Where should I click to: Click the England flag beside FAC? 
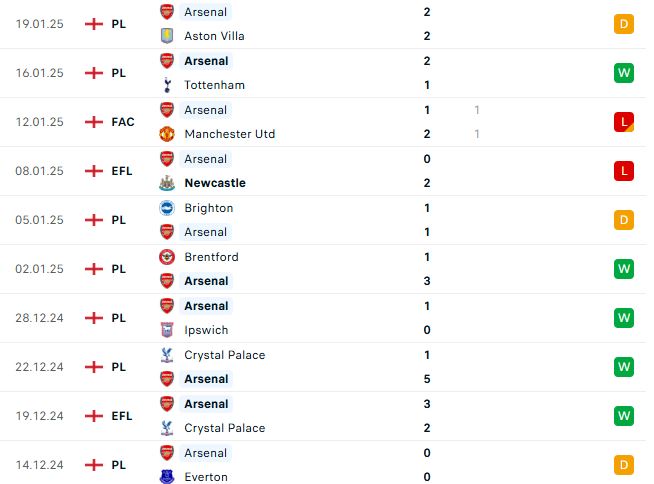pyautogui.click(x=94, y=122)
